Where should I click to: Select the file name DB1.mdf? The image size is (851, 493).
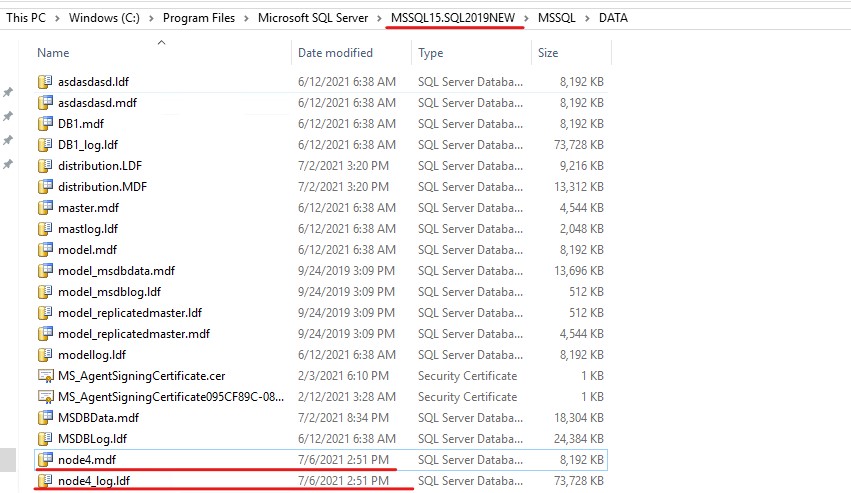[81, 124]
